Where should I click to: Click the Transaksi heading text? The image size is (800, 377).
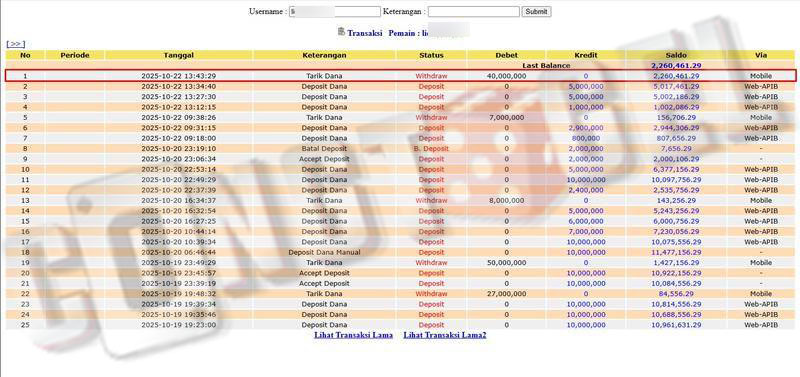click(365, 33)
